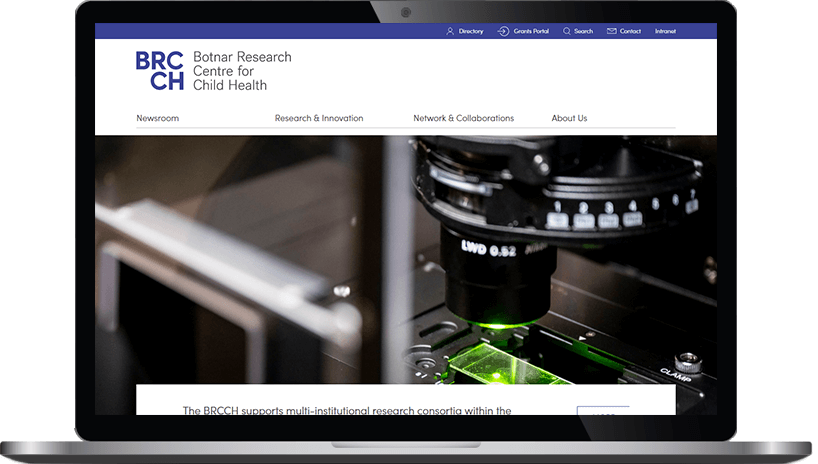The height and width of the screenshot is (464, 818).
Task: Click the Search magnifier icon
Action: click(566, 31)
